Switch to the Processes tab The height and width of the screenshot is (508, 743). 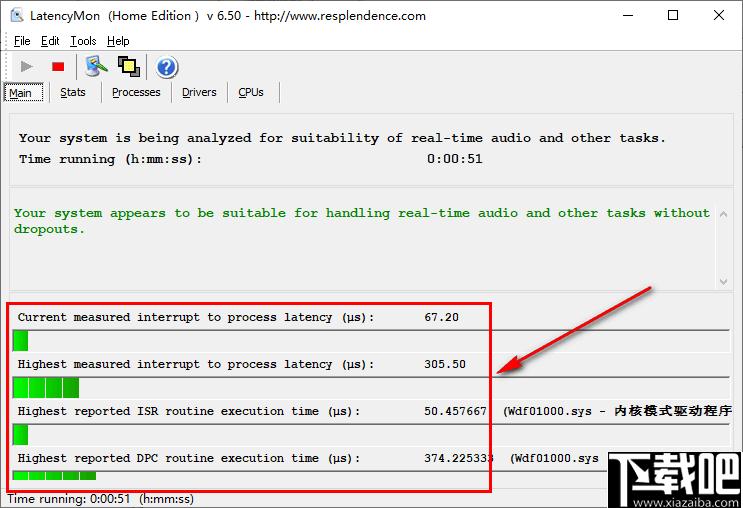click(x=136, y=92)
